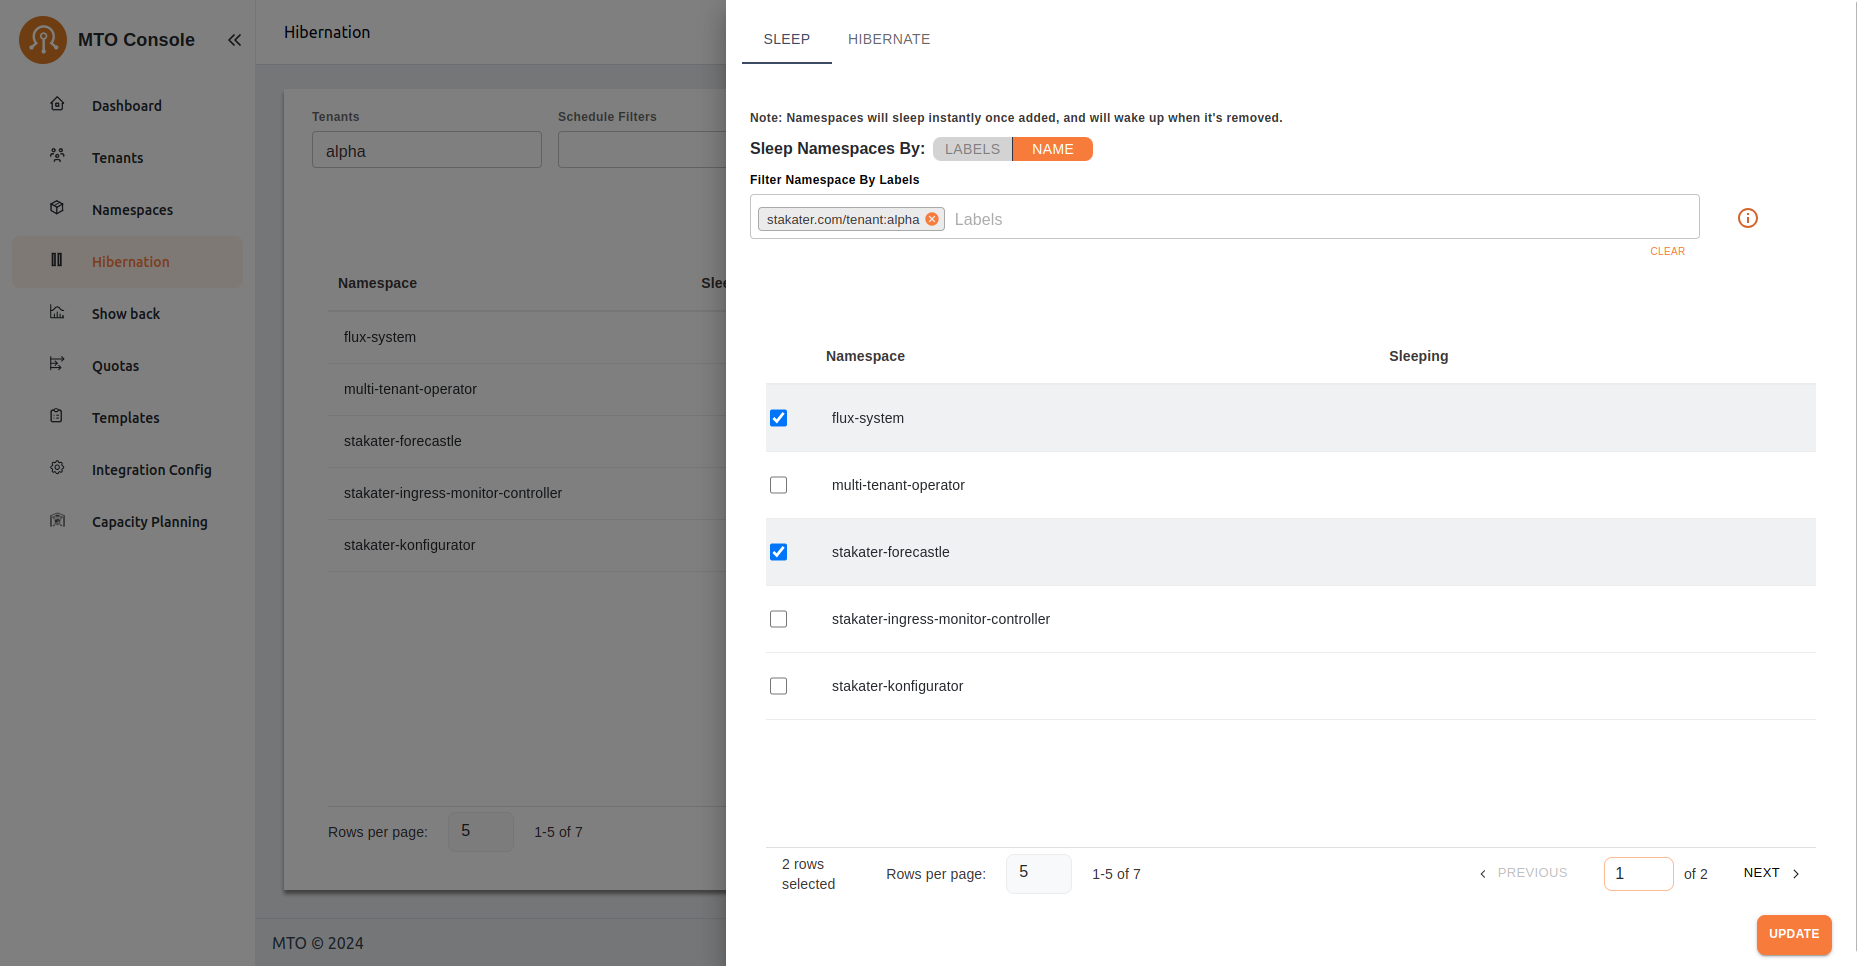Open the Tenants alpha dropdown

[x=426, y=151]
